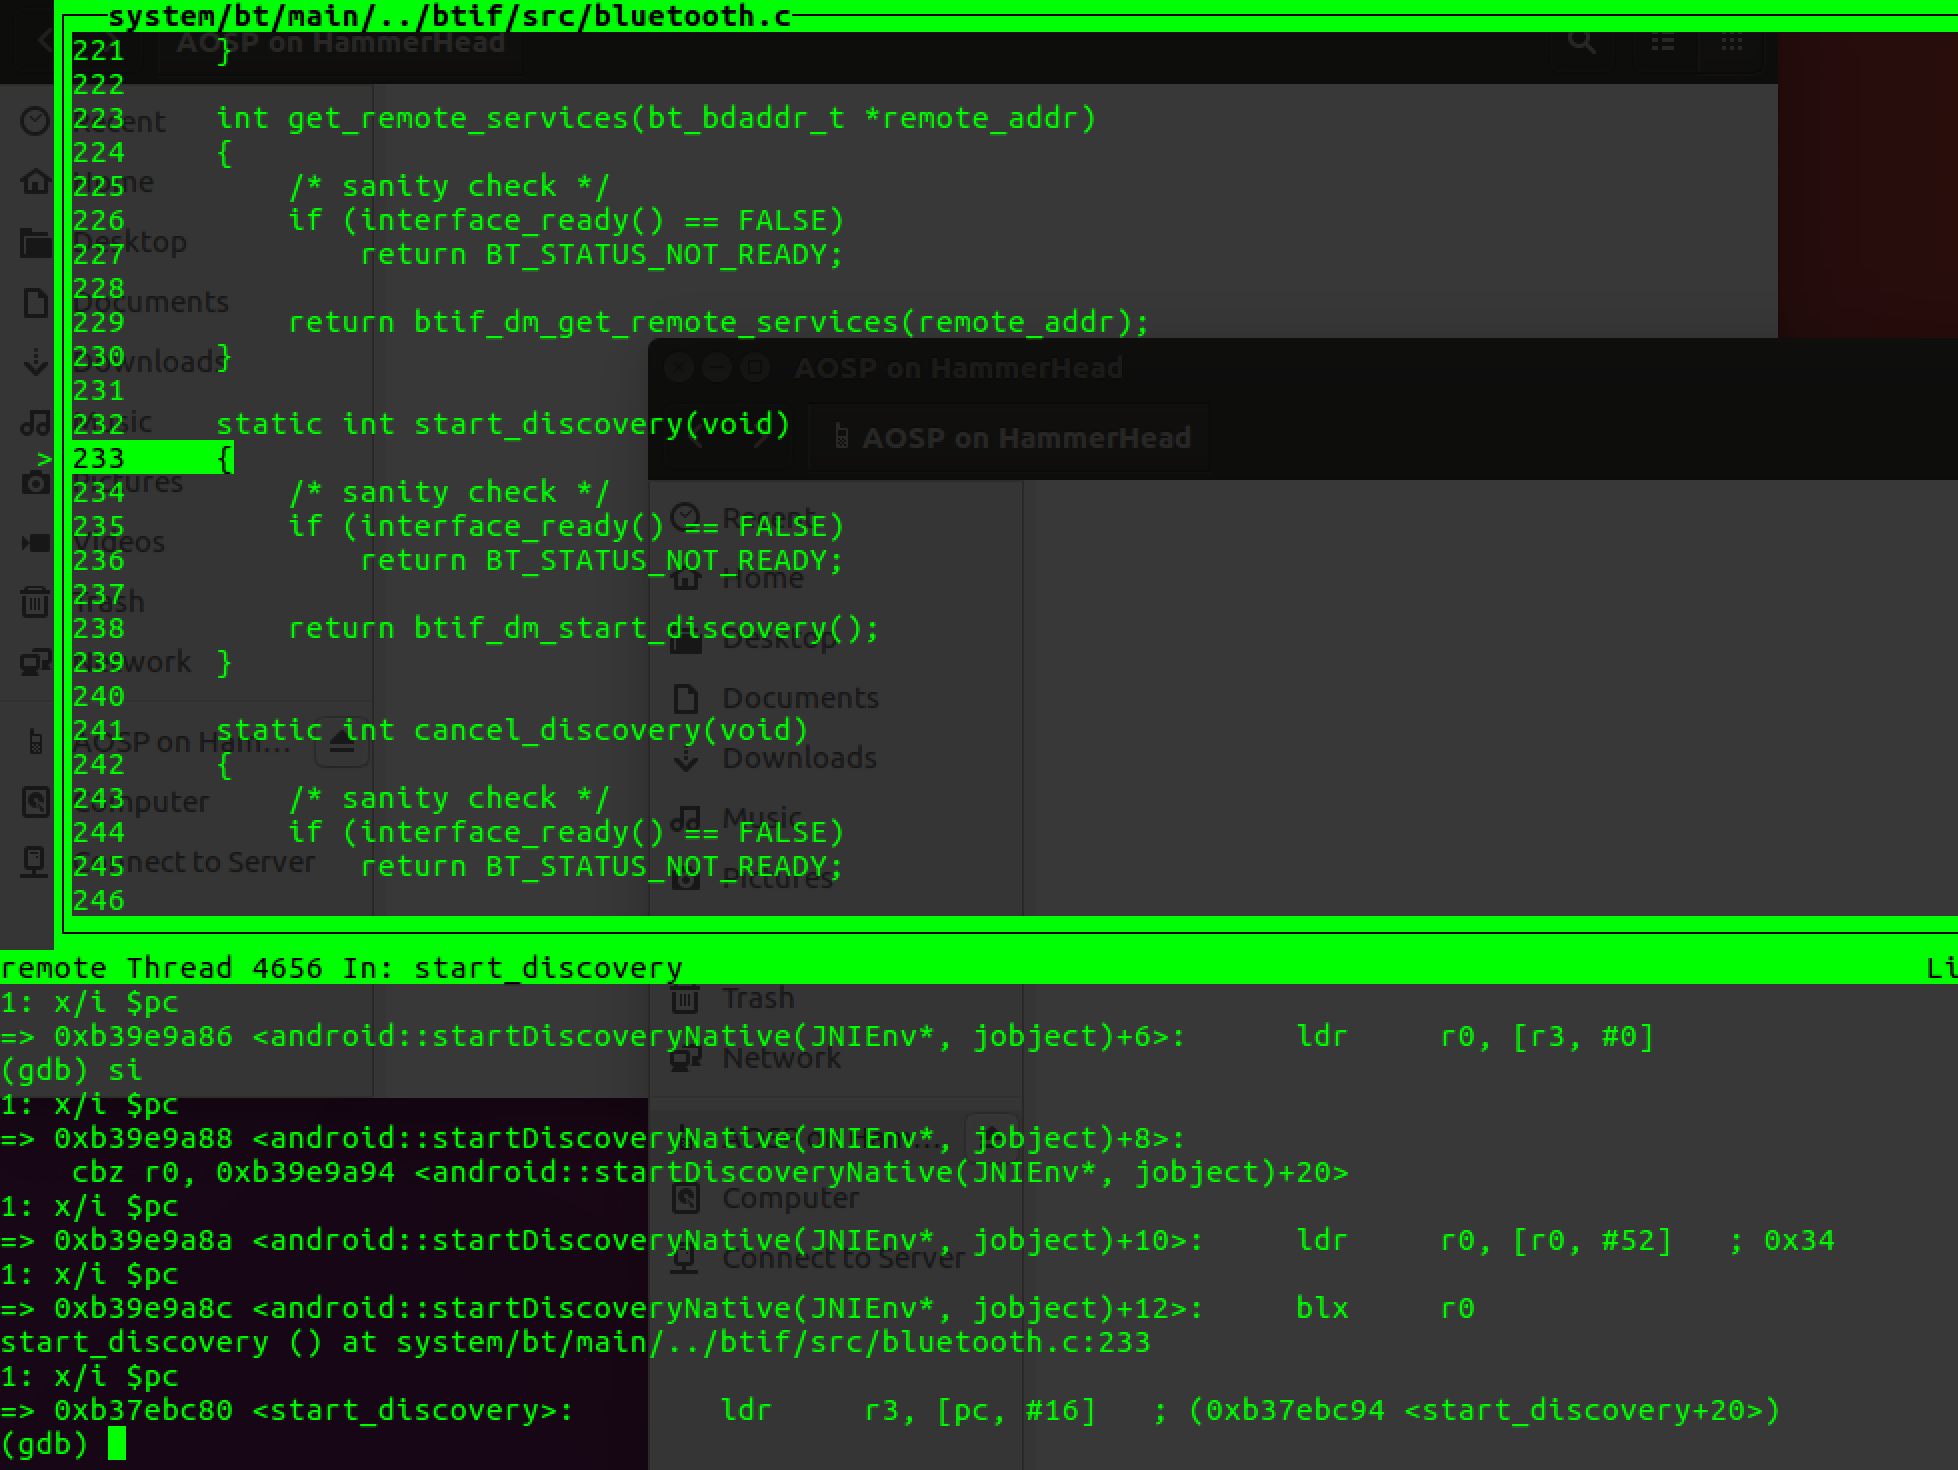The width and height of the screenshot is (1958, 1470).
Task: Switch file manager to list view
Action: tap(1662, 43)
